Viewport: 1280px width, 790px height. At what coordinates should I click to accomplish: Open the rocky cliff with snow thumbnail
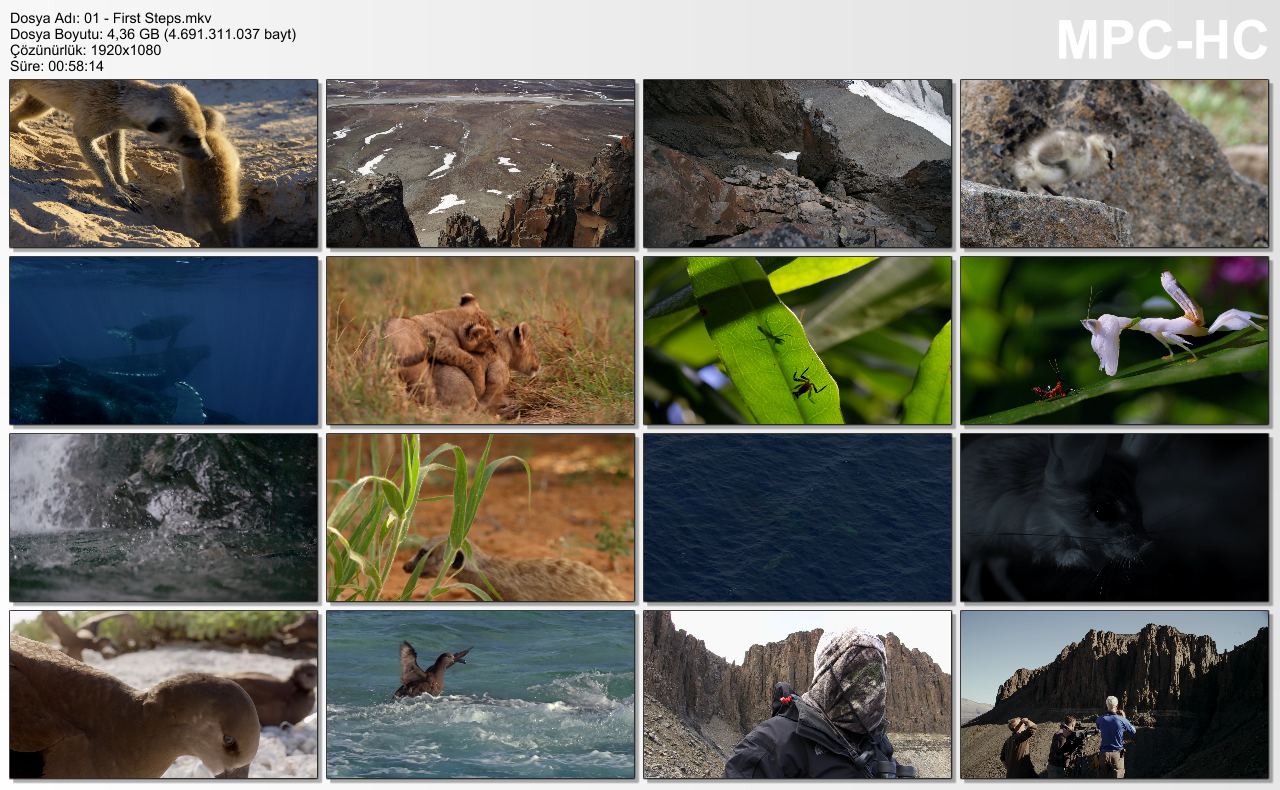(797, 163)
